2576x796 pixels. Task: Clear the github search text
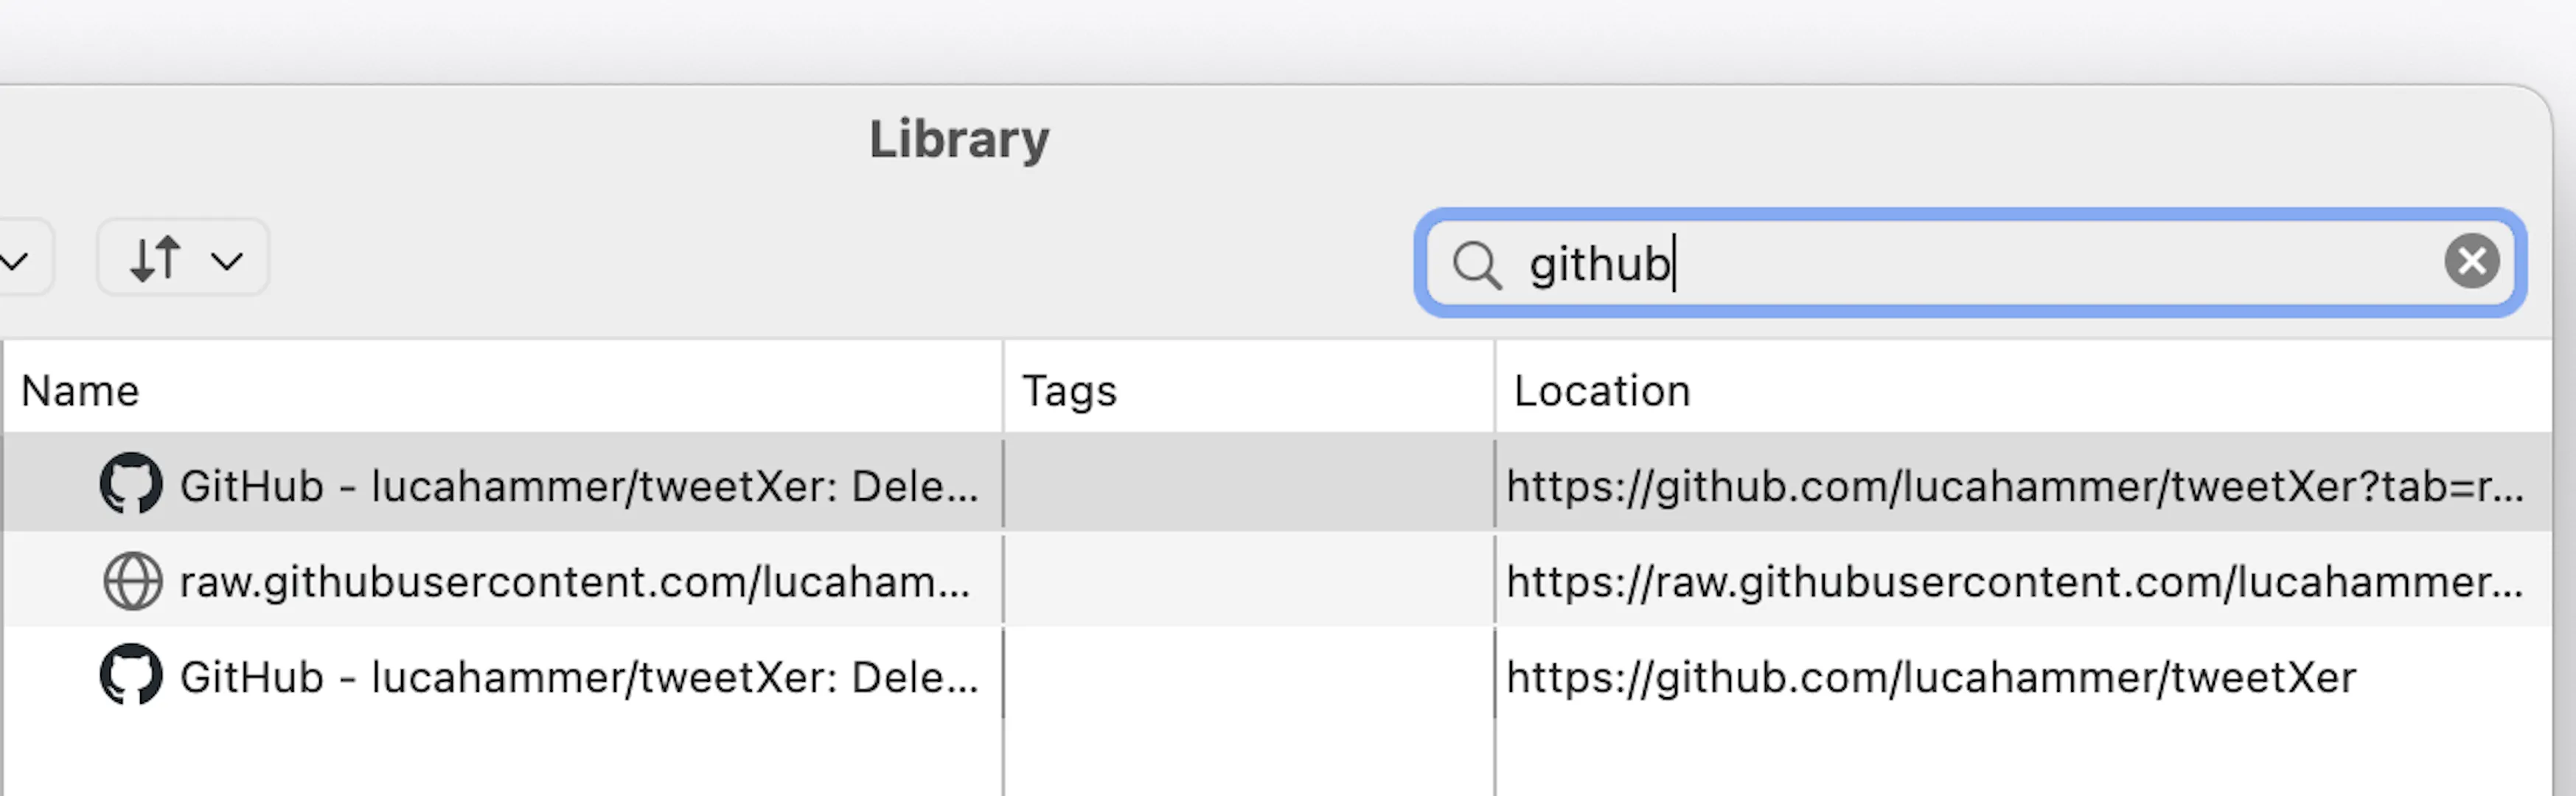coord(2471,262)
